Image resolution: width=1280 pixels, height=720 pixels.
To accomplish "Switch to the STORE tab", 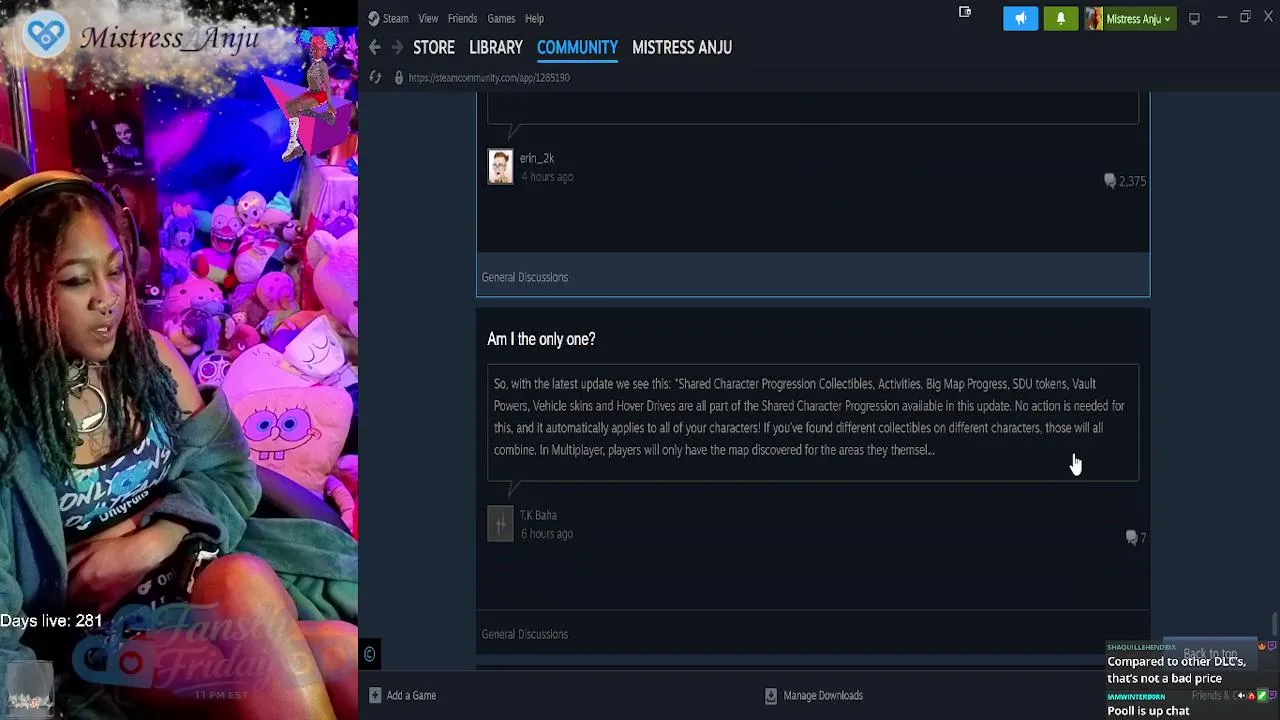I will pos(434,47).
